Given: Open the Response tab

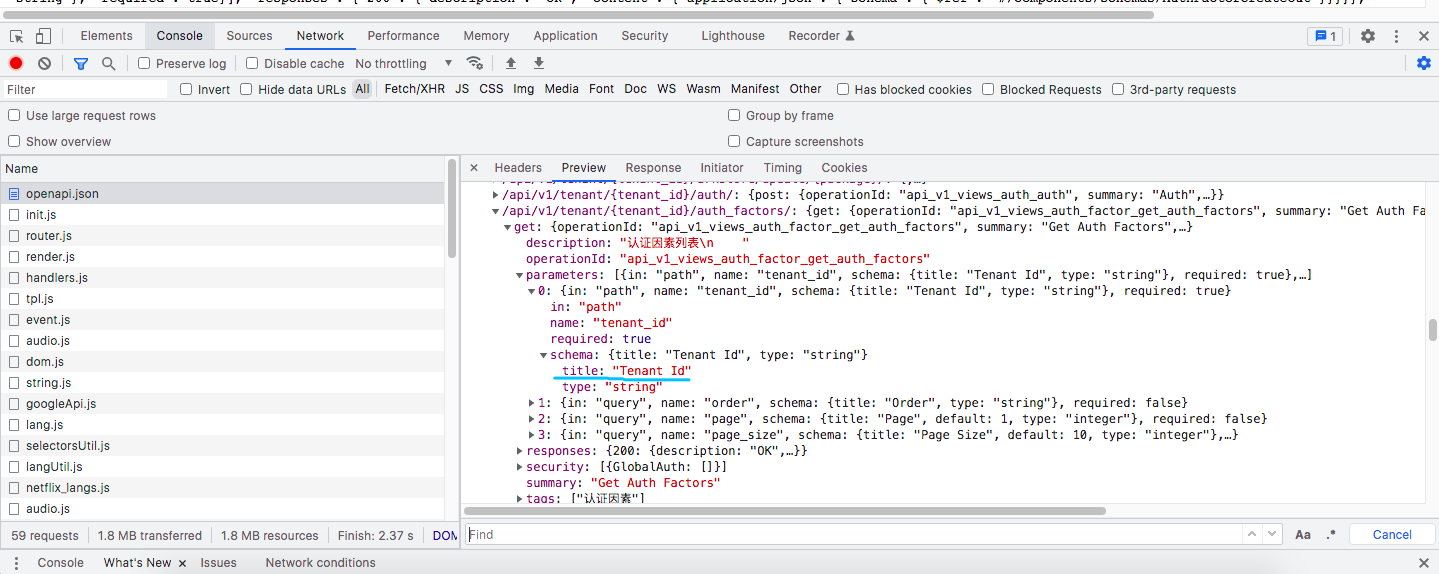Looking at the screenshot, I should click(x=653, y=168).
